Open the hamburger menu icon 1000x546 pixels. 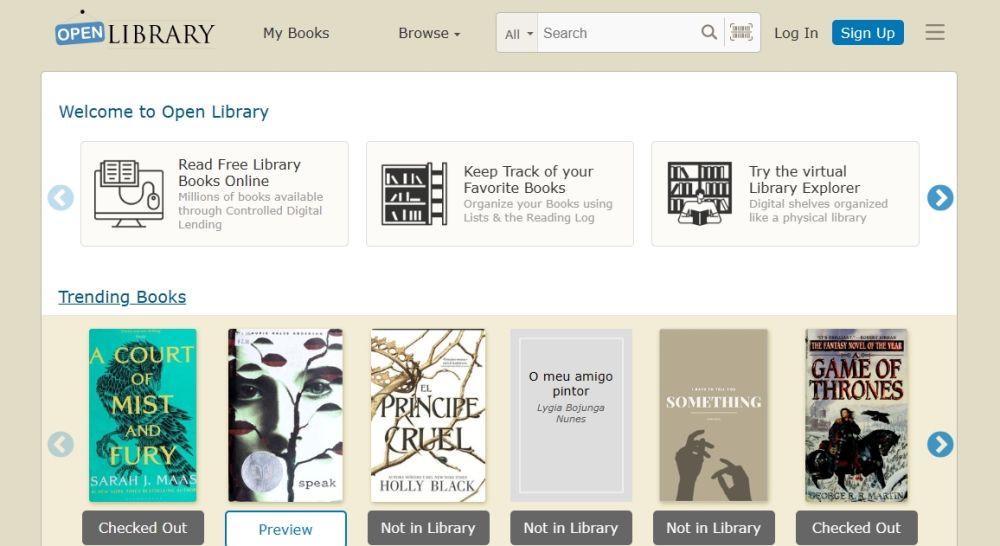point(935,32)
